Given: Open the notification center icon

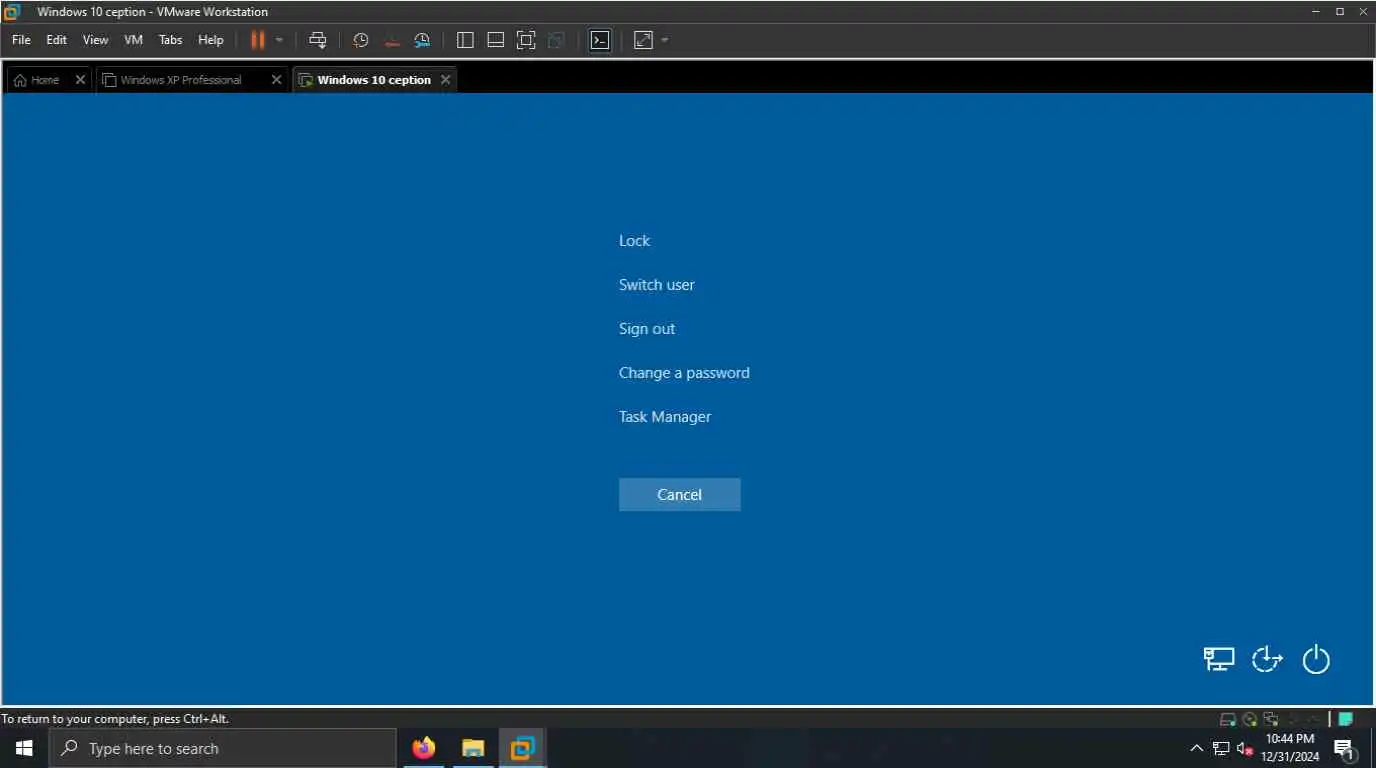Looking at the screenshot, I should click(x=1345, y=748).
